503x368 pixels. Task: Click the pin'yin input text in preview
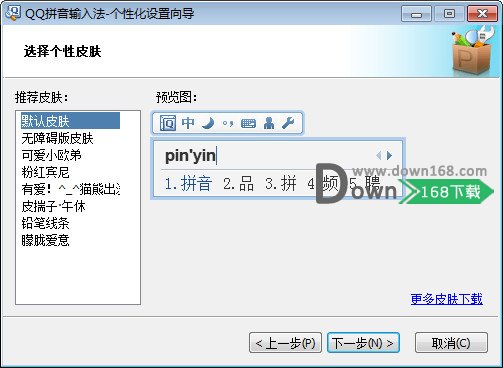pyautogui.click(x=190, y=155)
